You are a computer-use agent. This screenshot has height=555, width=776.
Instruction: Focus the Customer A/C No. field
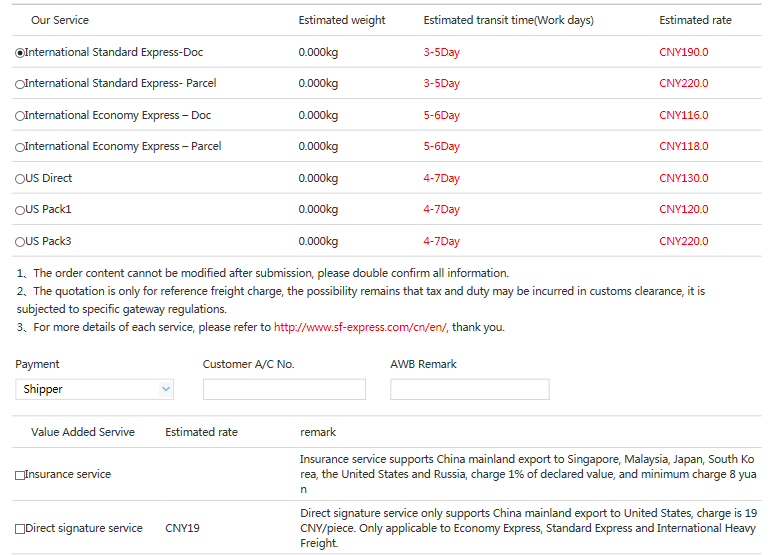[284, 389]
